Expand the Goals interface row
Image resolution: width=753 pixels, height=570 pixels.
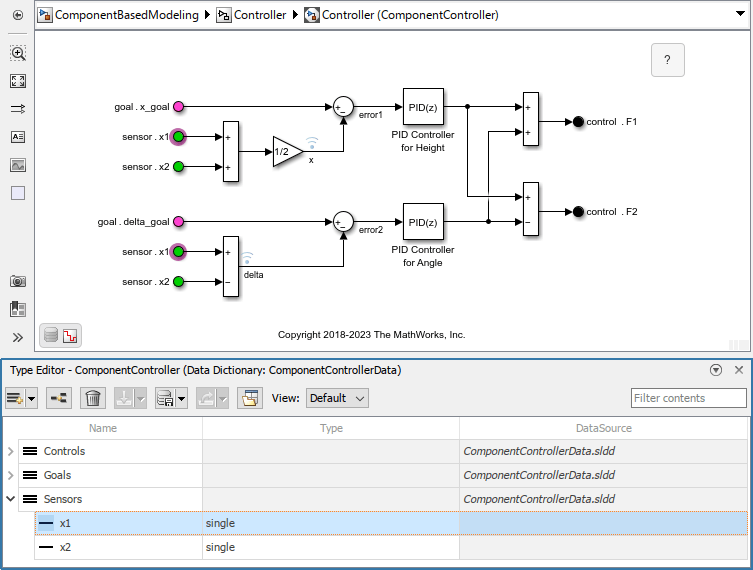coord(11,475)
